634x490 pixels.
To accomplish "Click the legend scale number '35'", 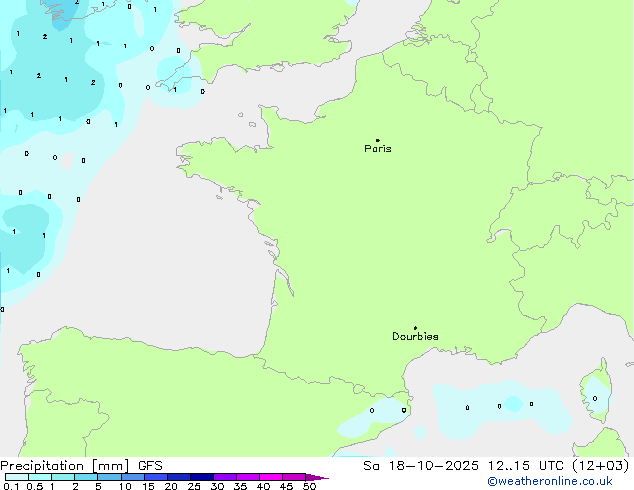I will [x=240, y=486].
